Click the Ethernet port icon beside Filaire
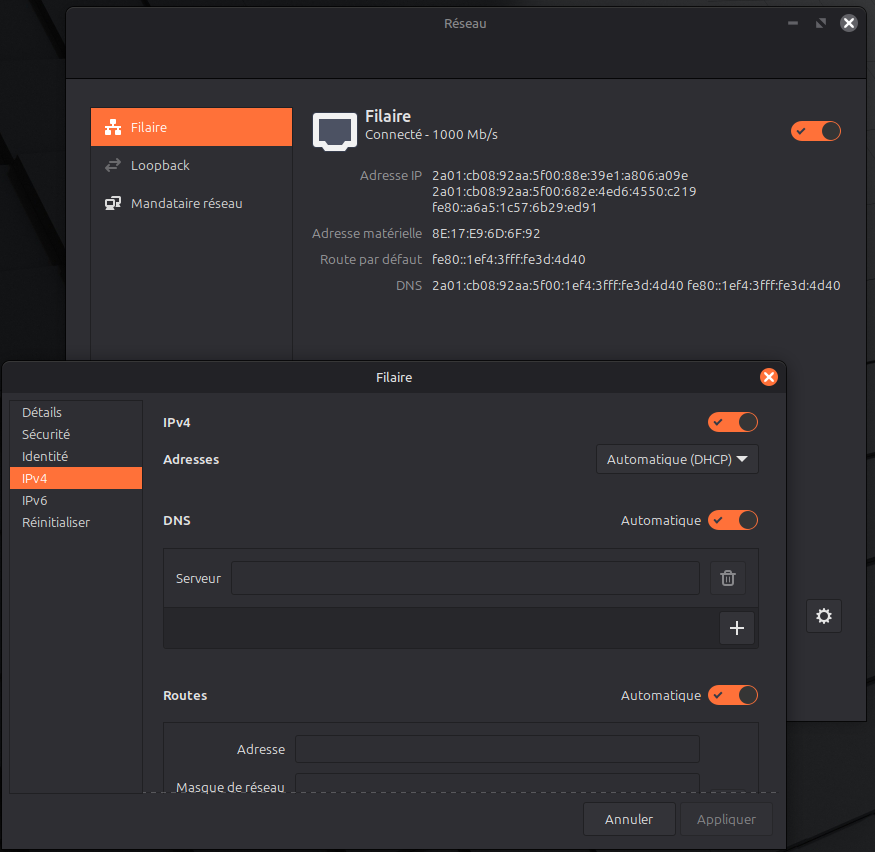The width and height of the screenshot is (875, 852). click(x=334, y=131)
